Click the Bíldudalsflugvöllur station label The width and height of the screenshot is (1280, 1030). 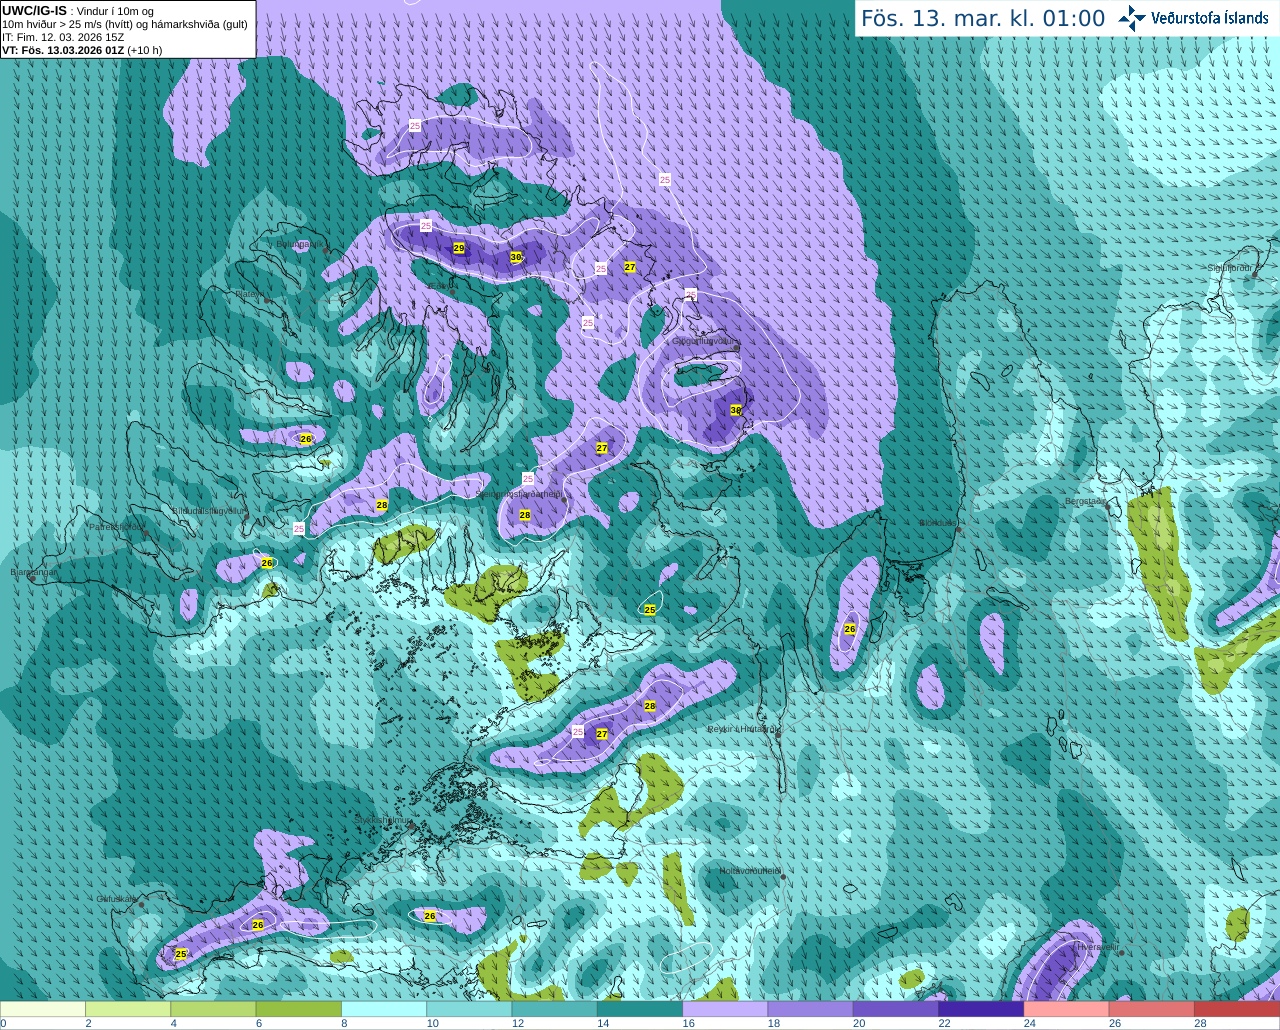coord(208,510)
